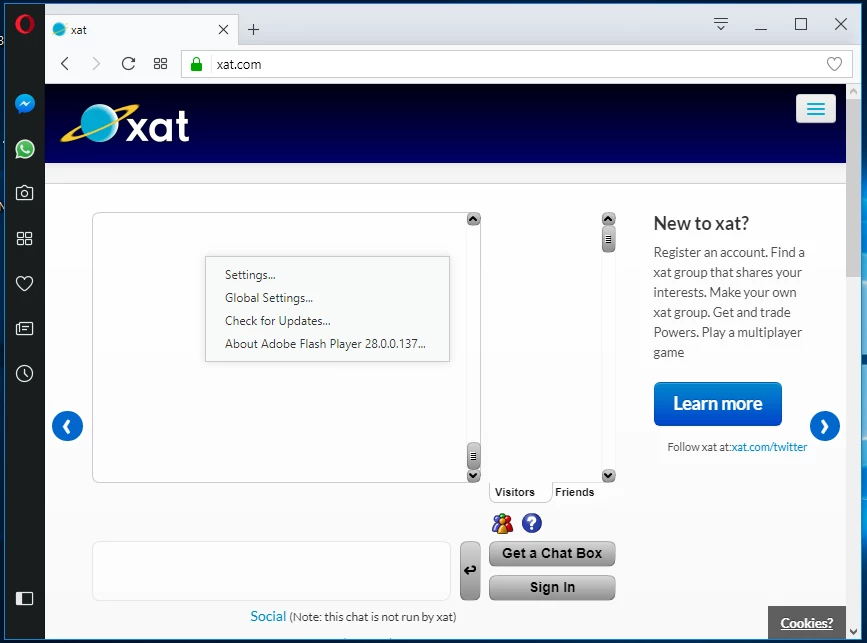Go back to the previous page
The width and height of the screenshot is (867, 643).
[x=65, y=64]
